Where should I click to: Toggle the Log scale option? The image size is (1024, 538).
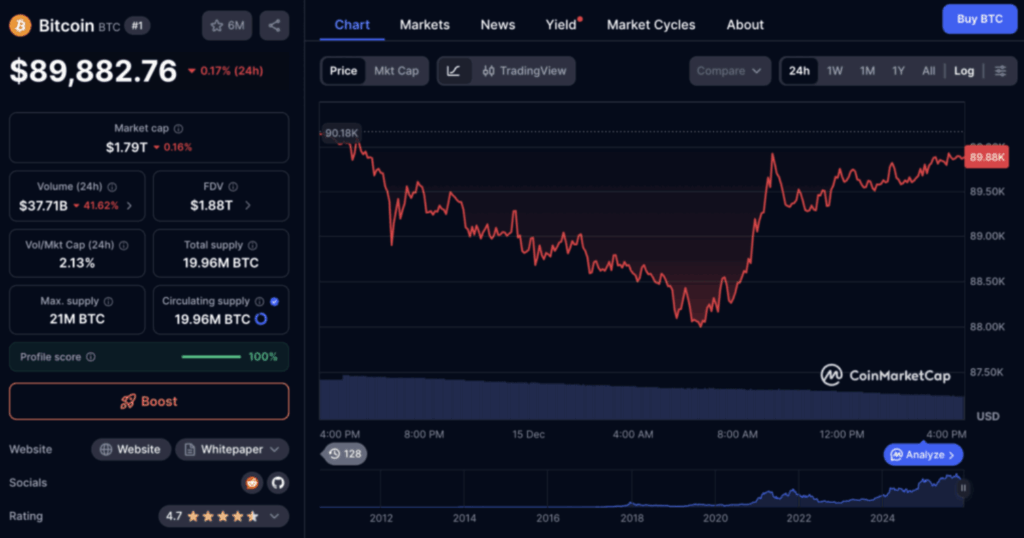963,71
